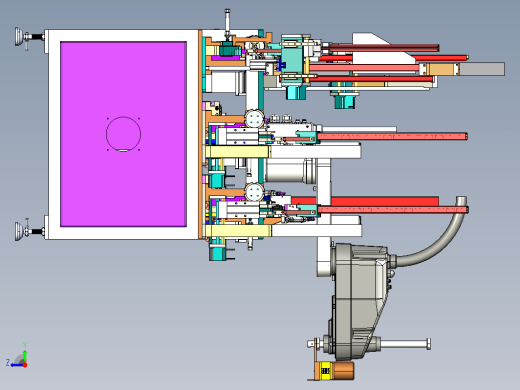
Task: Select the cyan block below the frame
Action: [217, 253]
